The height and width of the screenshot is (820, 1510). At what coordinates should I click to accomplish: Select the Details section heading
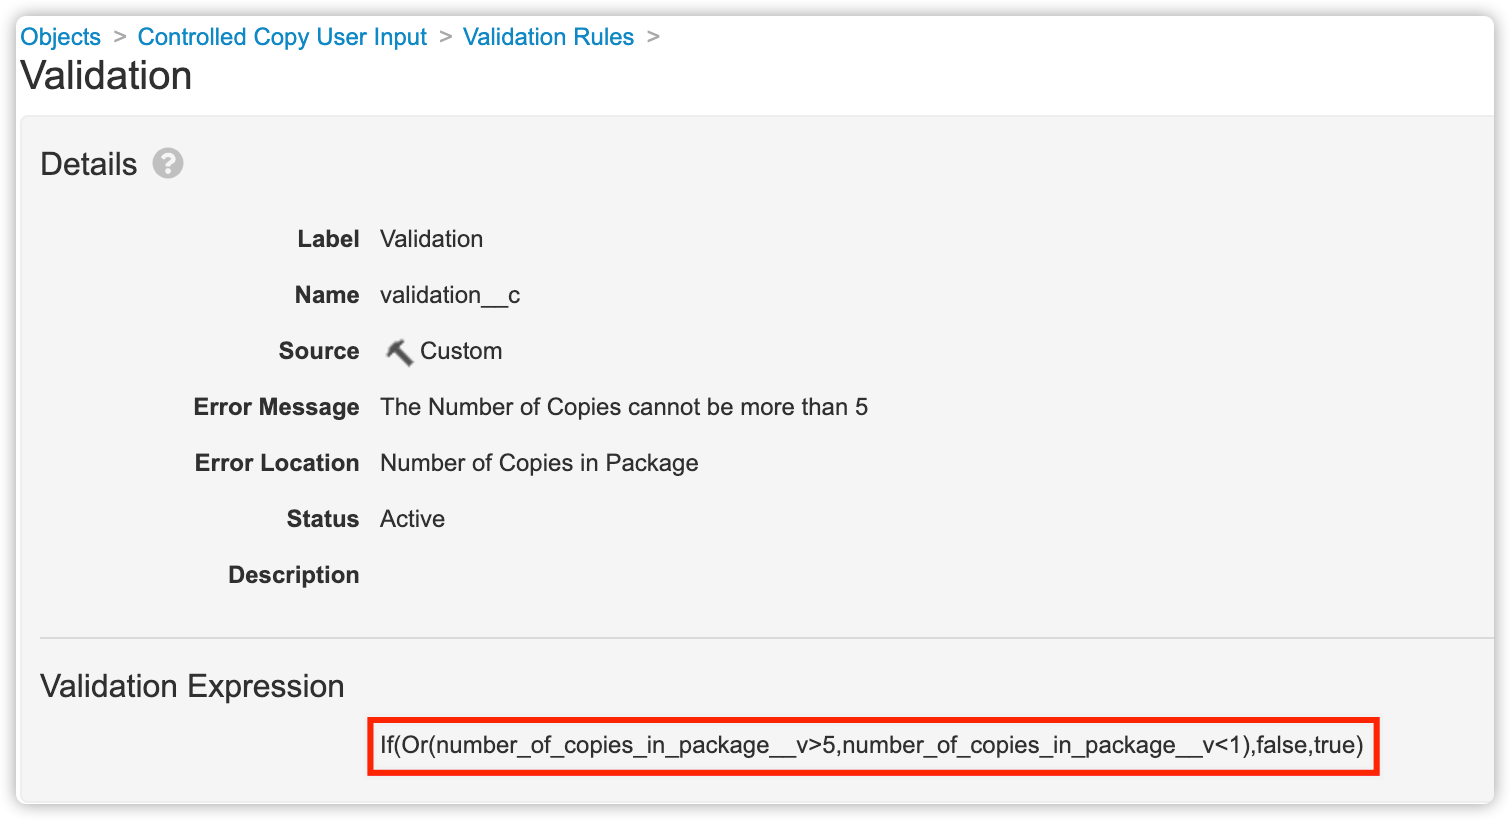coord(89,164)
